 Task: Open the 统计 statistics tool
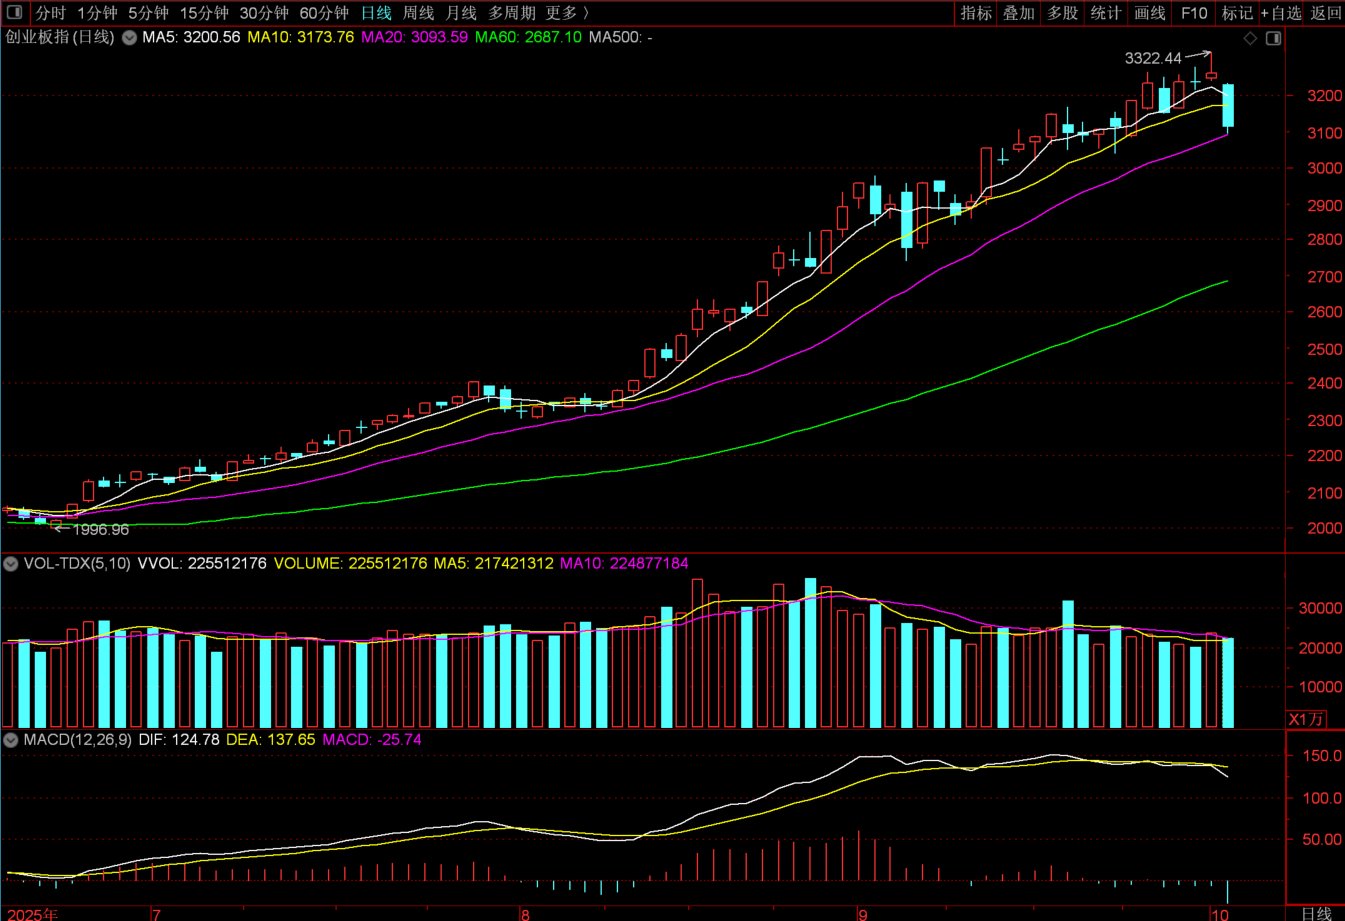(x=1106, y=13)
